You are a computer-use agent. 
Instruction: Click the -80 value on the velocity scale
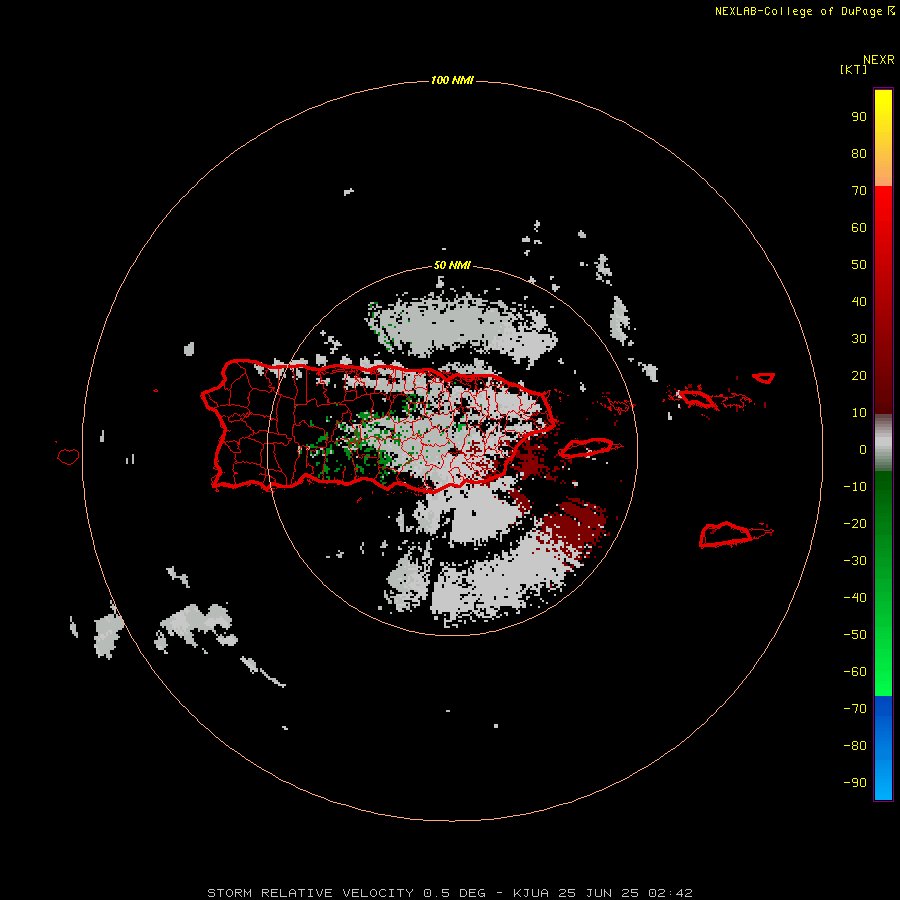point(855,746)
